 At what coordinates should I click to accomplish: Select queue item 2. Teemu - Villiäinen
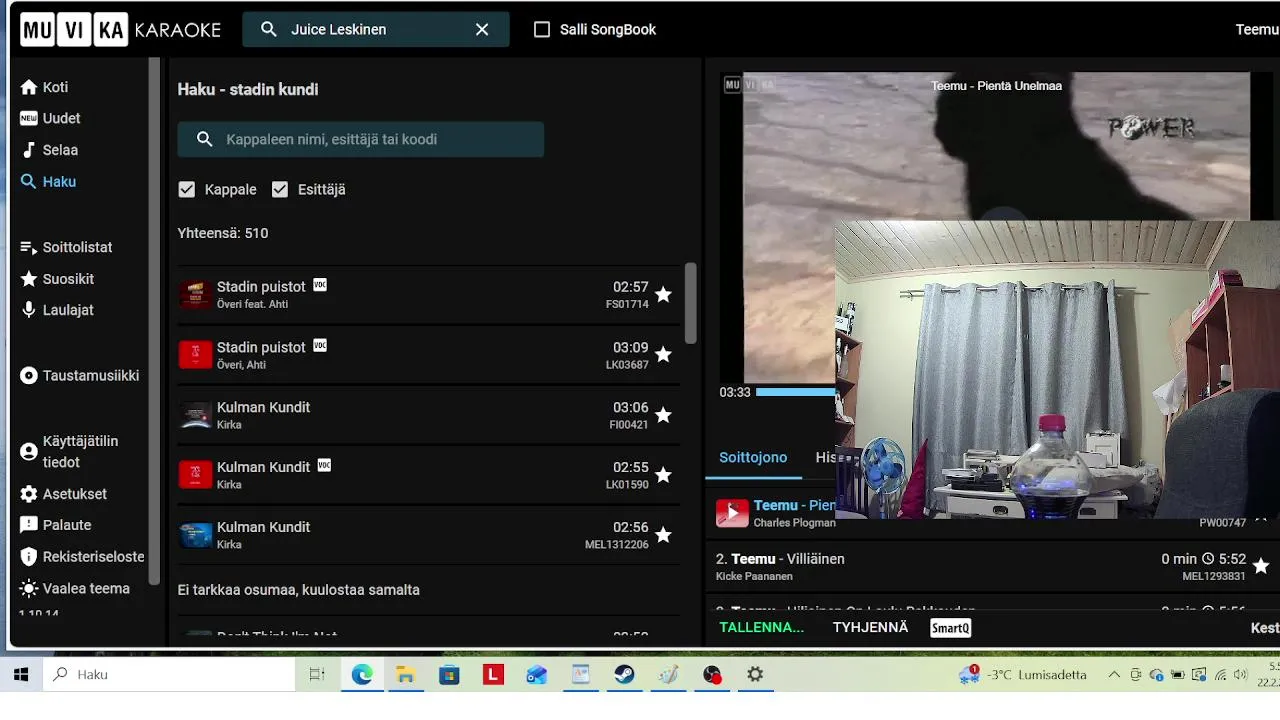click(x=780, y=559)
